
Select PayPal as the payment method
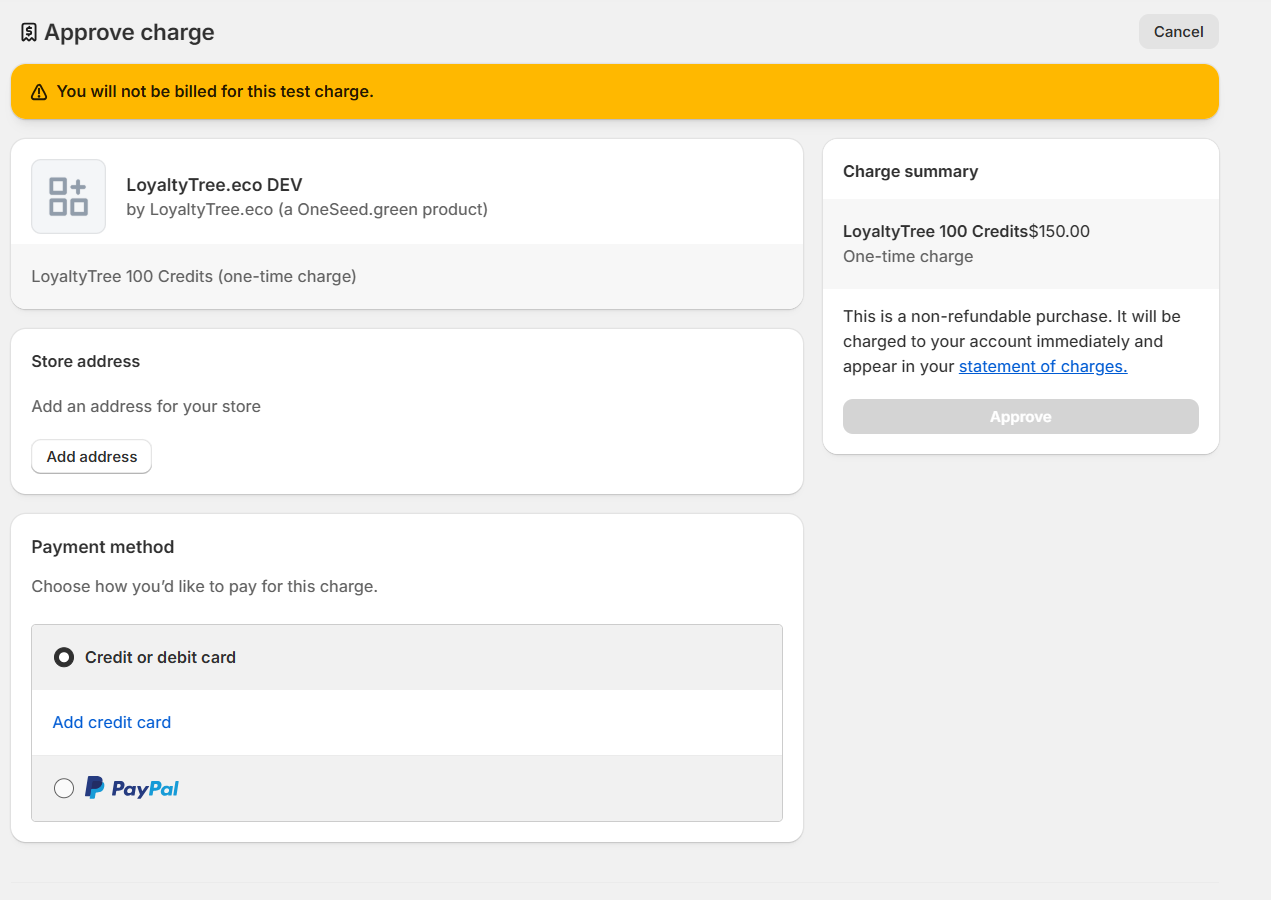pos(63,788)
